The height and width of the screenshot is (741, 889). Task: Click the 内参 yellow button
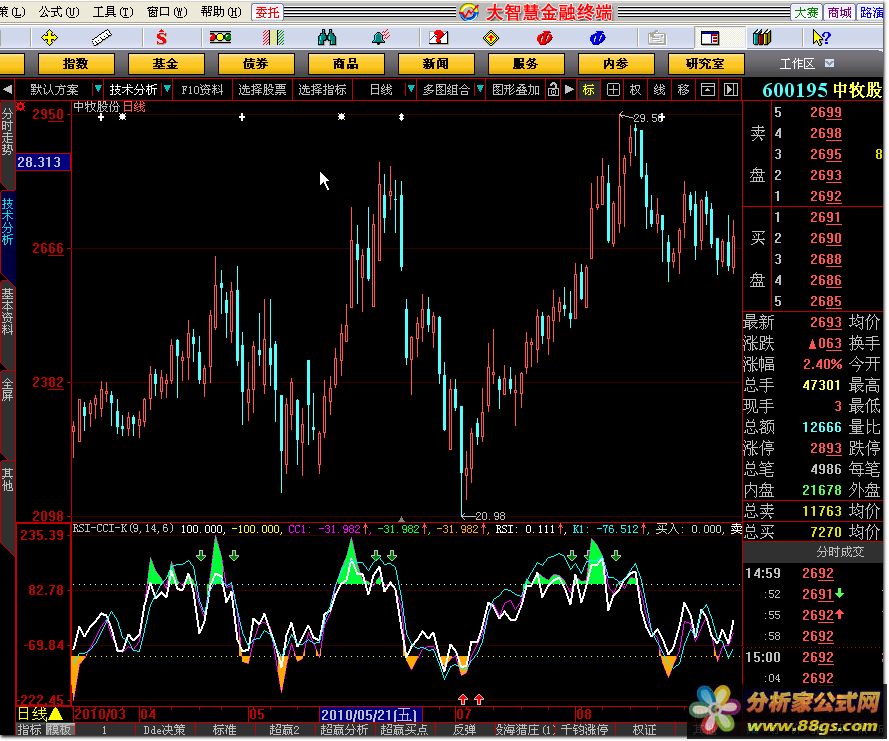coord(616,63)
